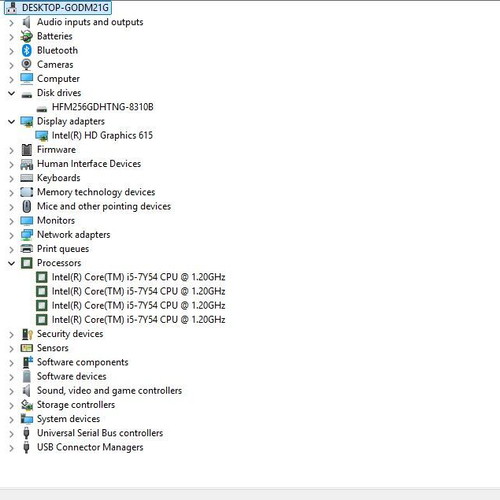
Task: Collapse the Disk drives node
Action: (x=11, y=93)
